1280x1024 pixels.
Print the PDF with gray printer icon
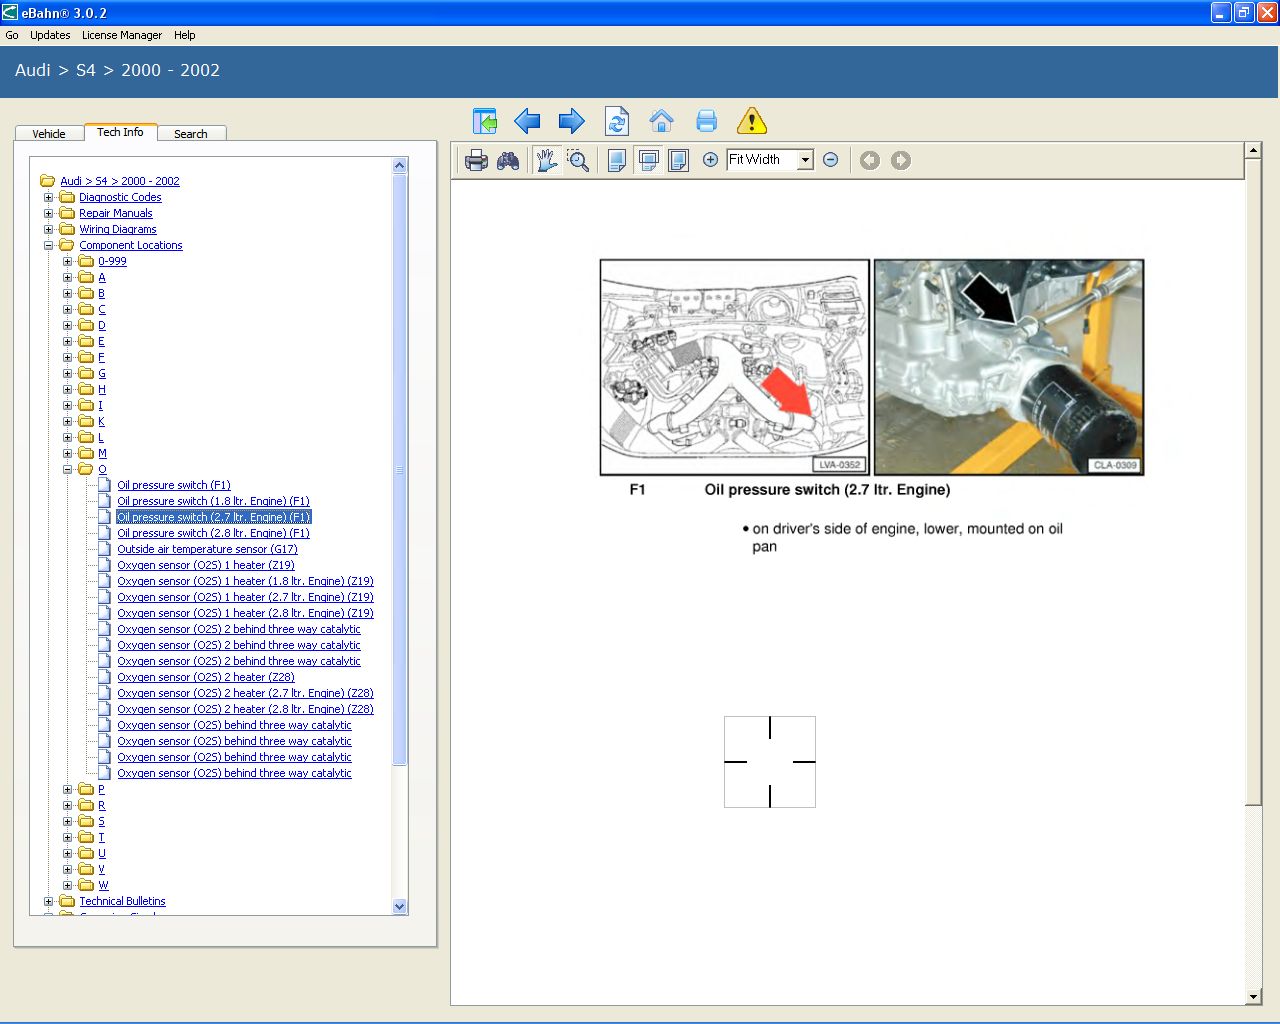click(x=476, y=160)
